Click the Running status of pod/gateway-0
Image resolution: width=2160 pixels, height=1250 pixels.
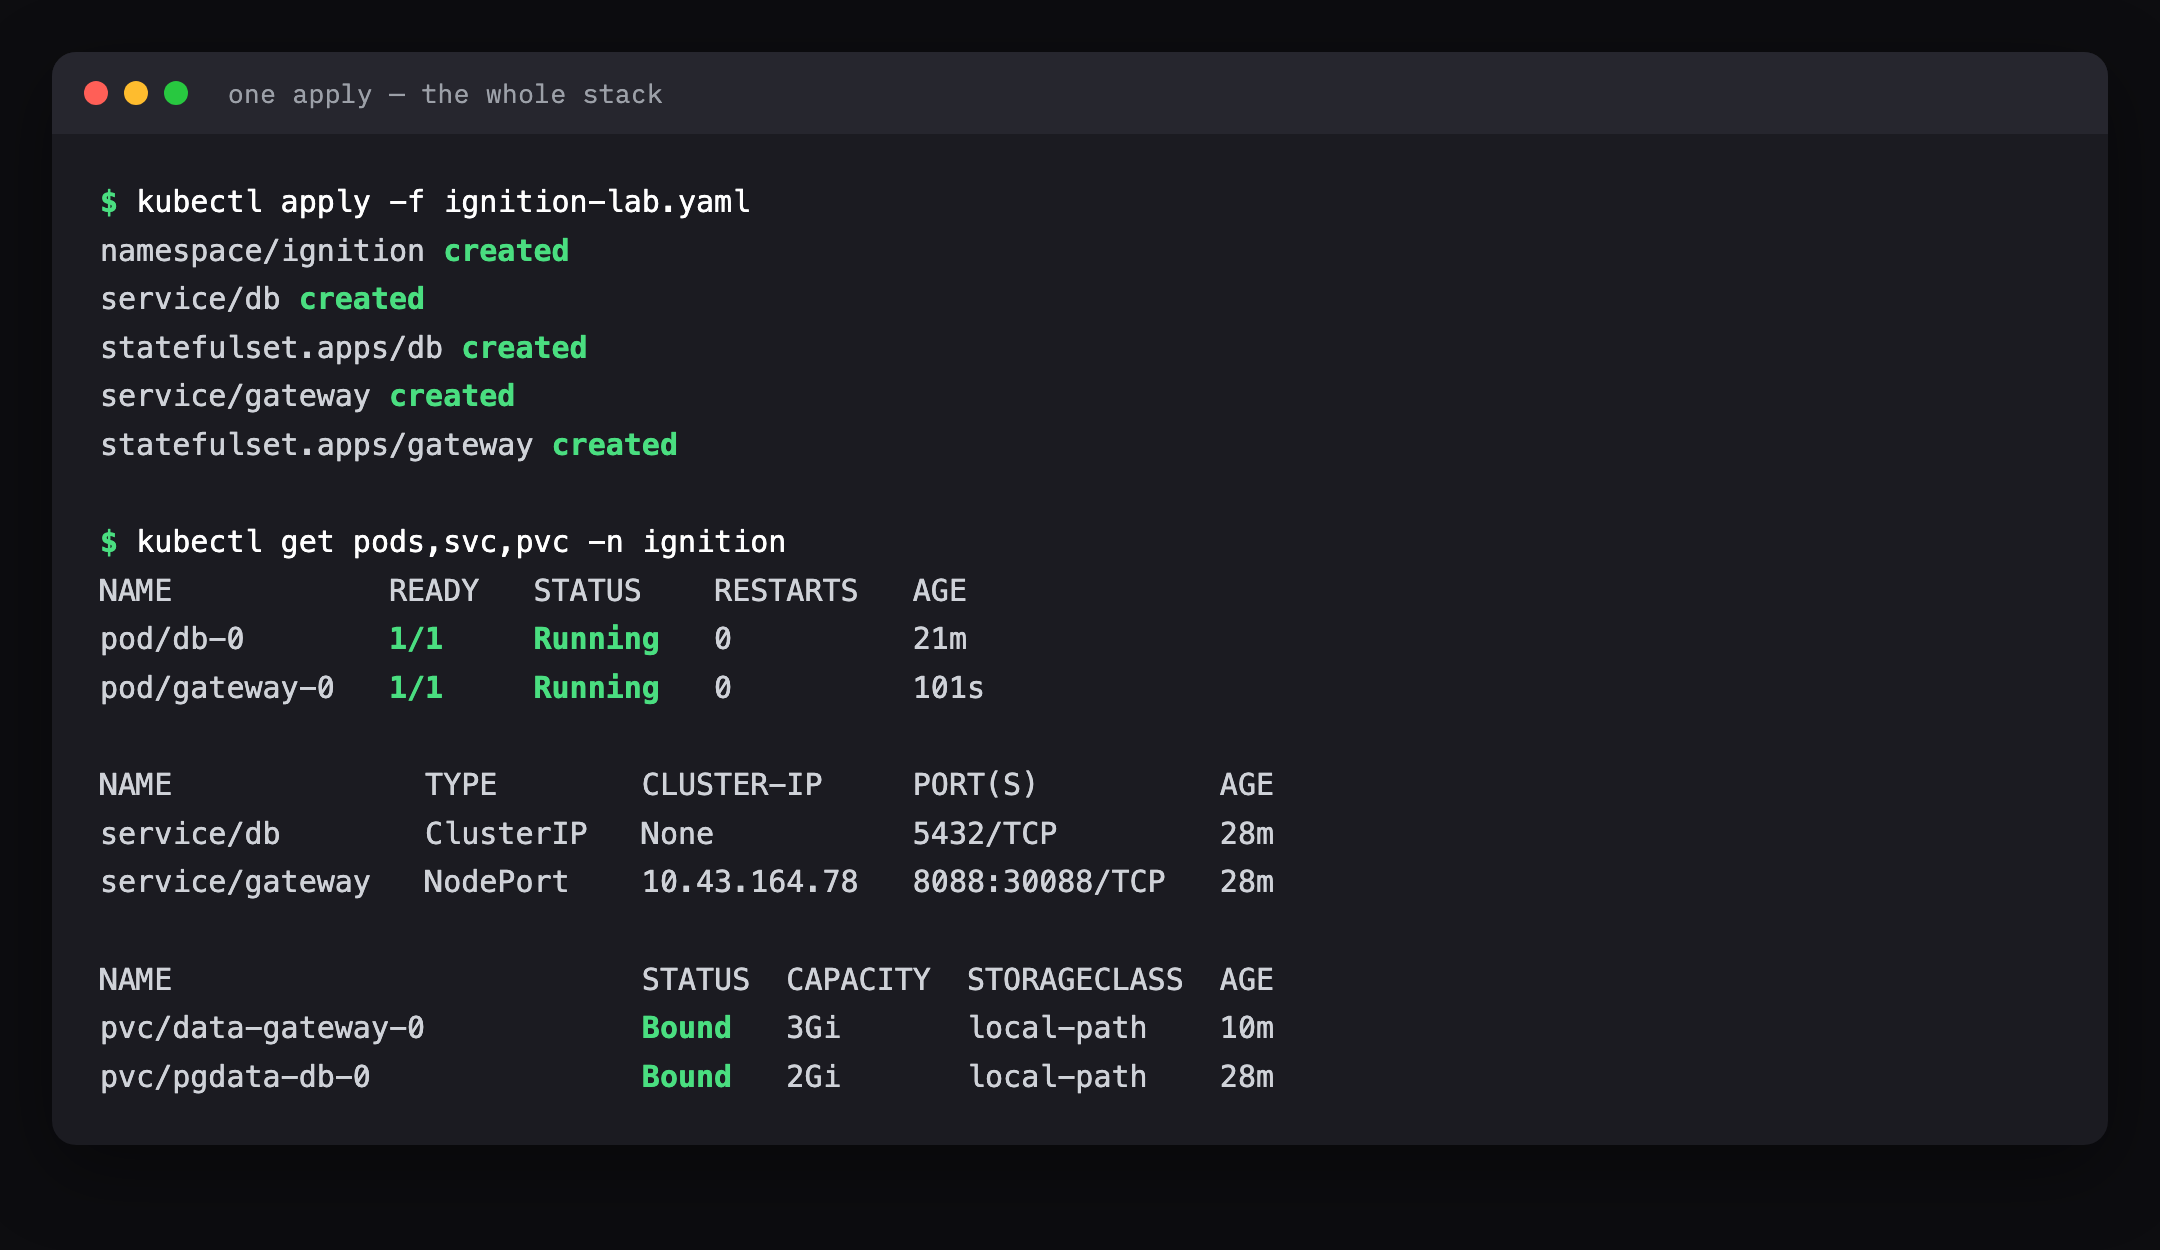[x=596, y=688]
